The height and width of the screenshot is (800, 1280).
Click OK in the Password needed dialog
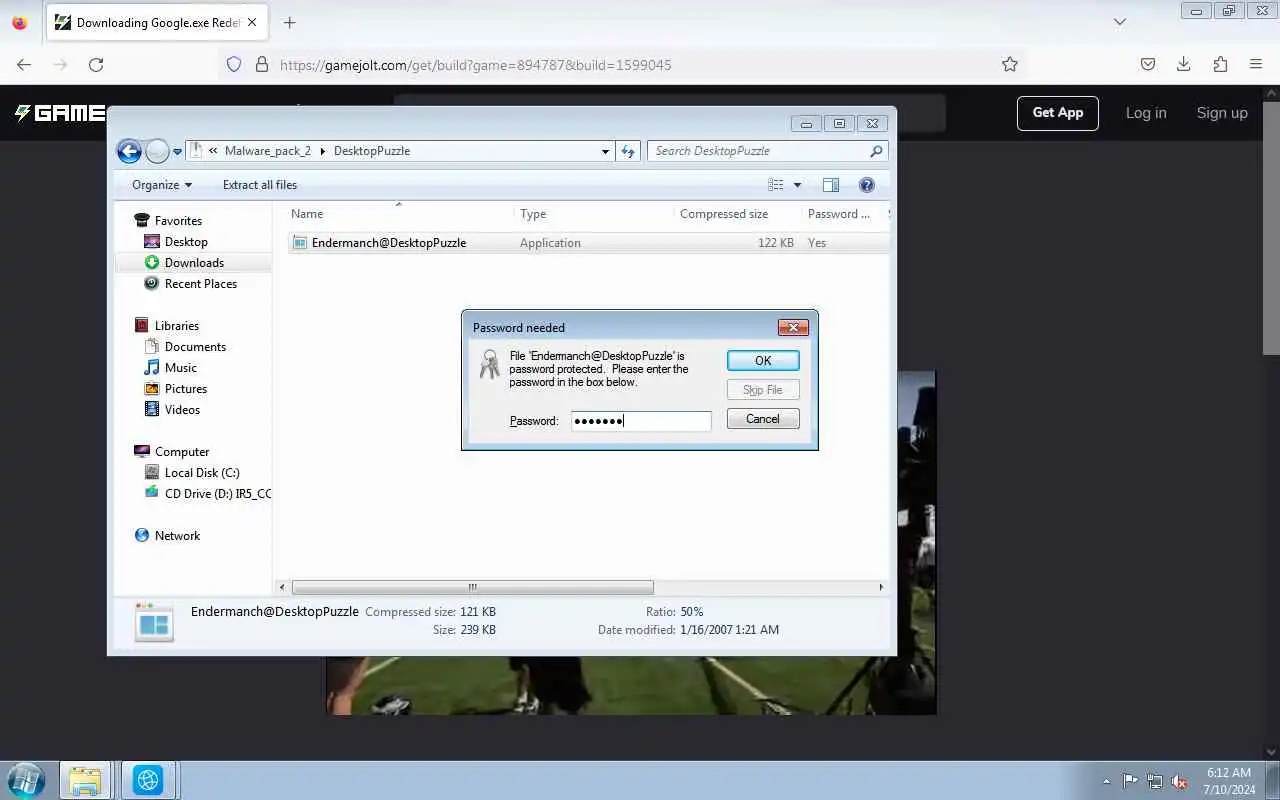click(763, 361)
